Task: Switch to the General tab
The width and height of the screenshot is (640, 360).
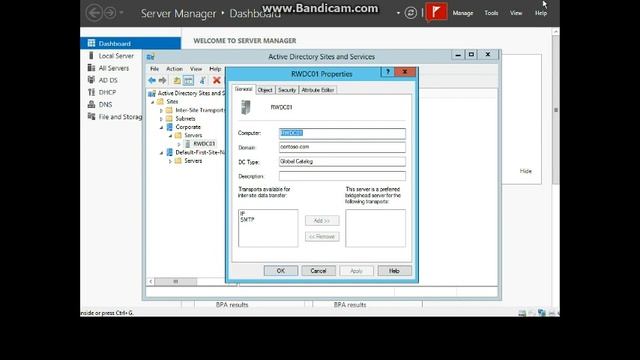Action: coord(244,89)
